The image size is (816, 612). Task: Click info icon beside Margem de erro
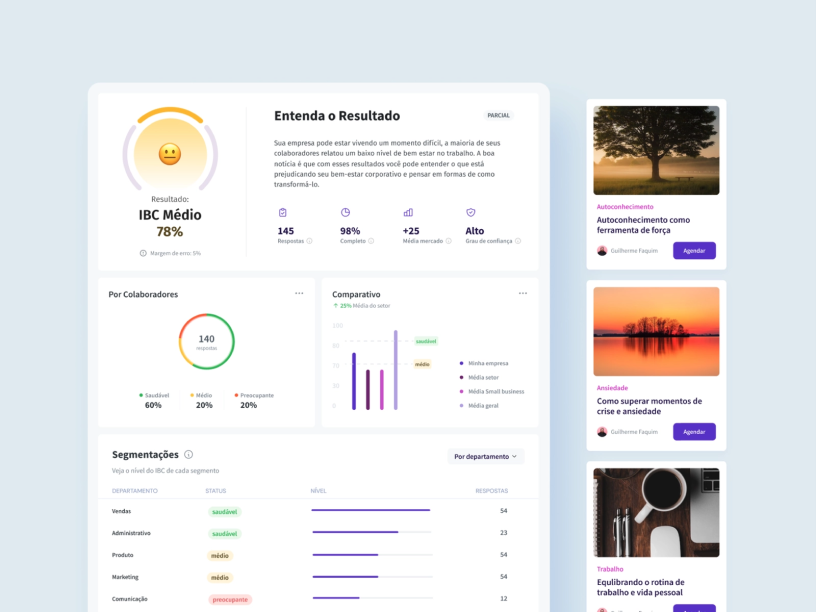(x=143, y=253)
